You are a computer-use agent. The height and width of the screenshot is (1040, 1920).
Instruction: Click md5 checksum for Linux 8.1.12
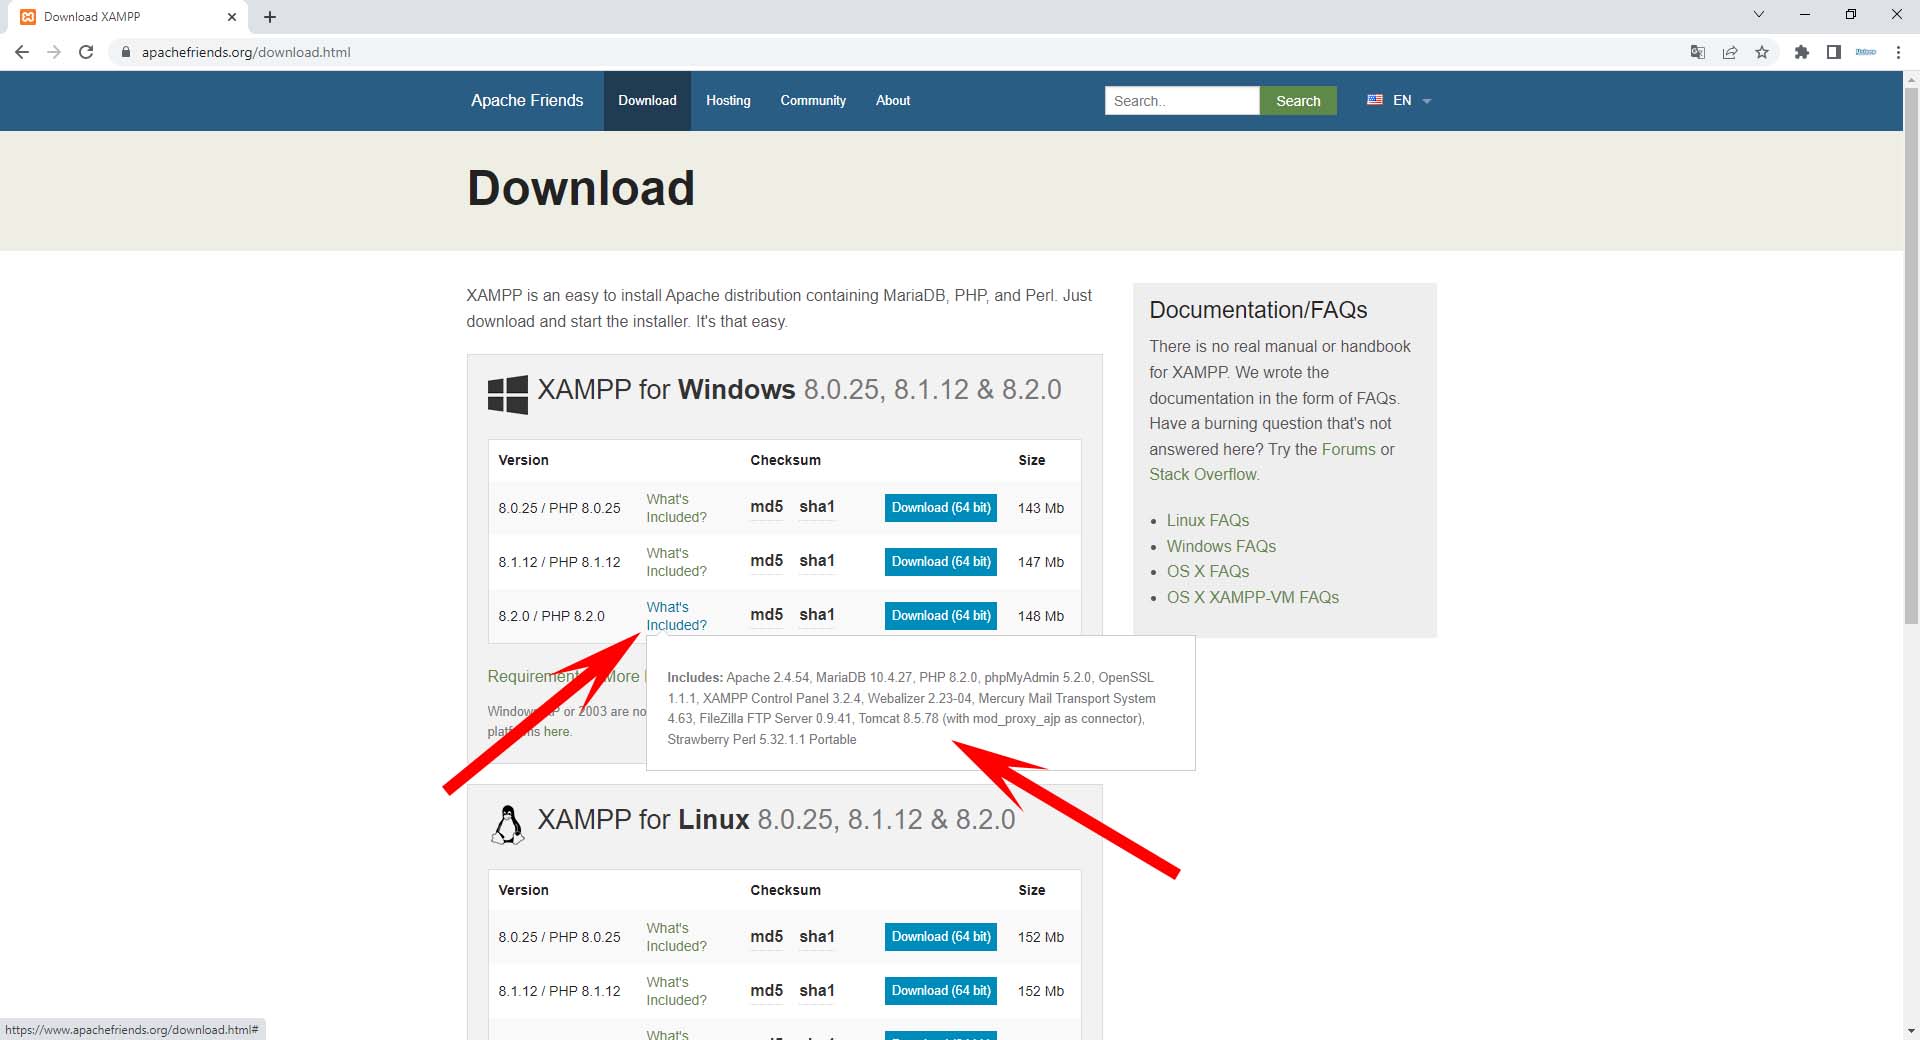point(766,991)
